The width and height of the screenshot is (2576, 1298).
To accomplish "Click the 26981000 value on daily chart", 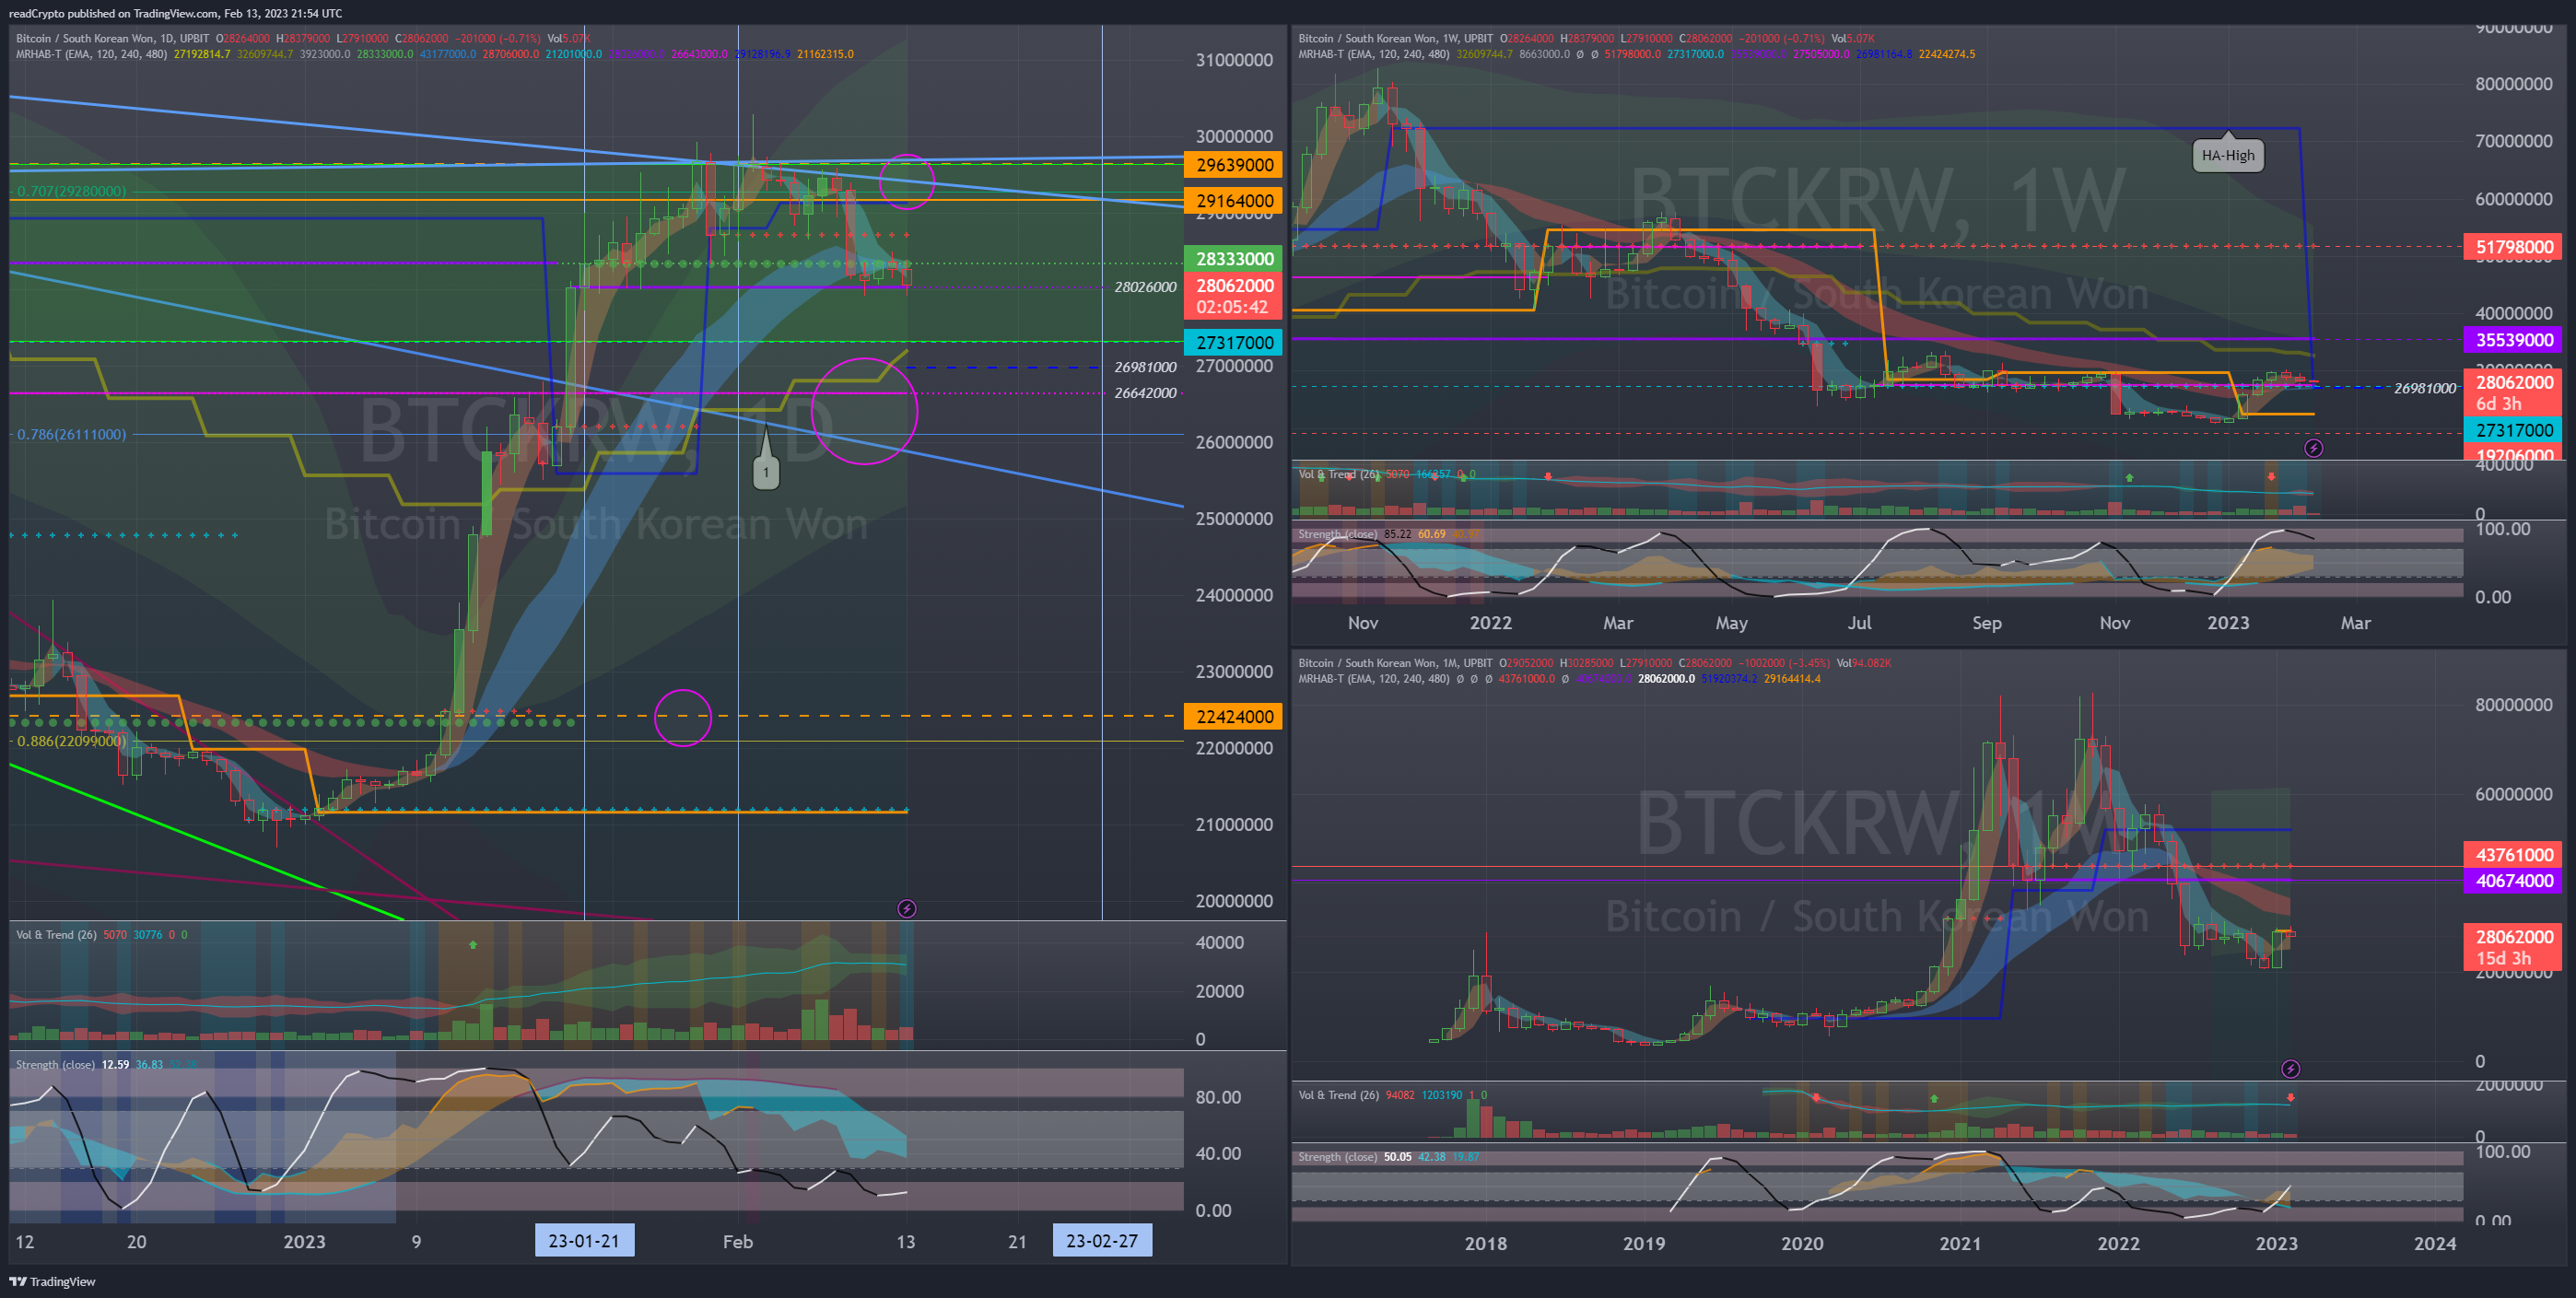I will click(x=1145, y=367).
